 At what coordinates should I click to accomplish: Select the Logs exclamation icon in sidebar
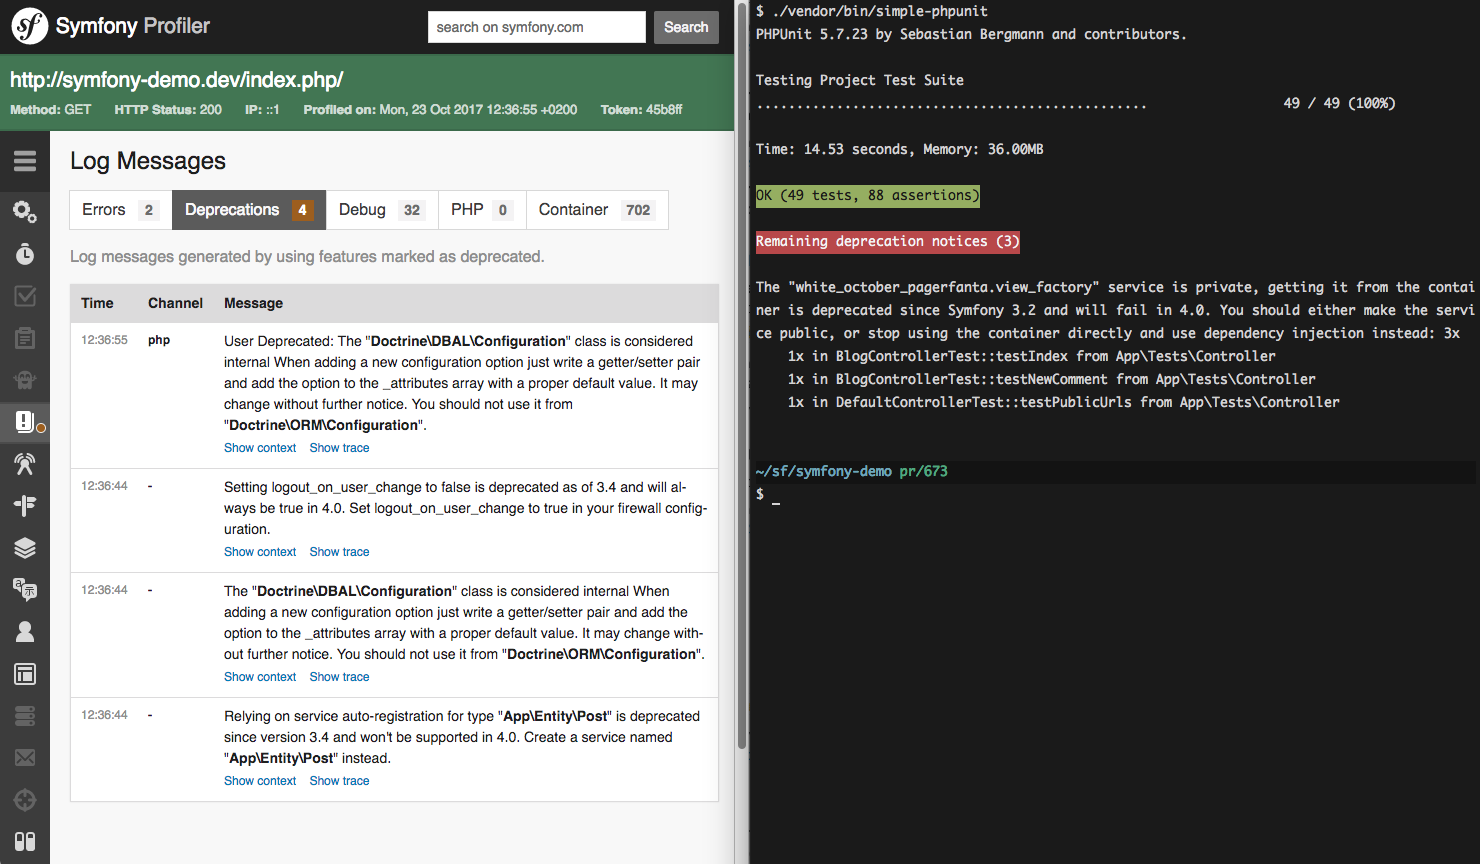tap(25, 421)
